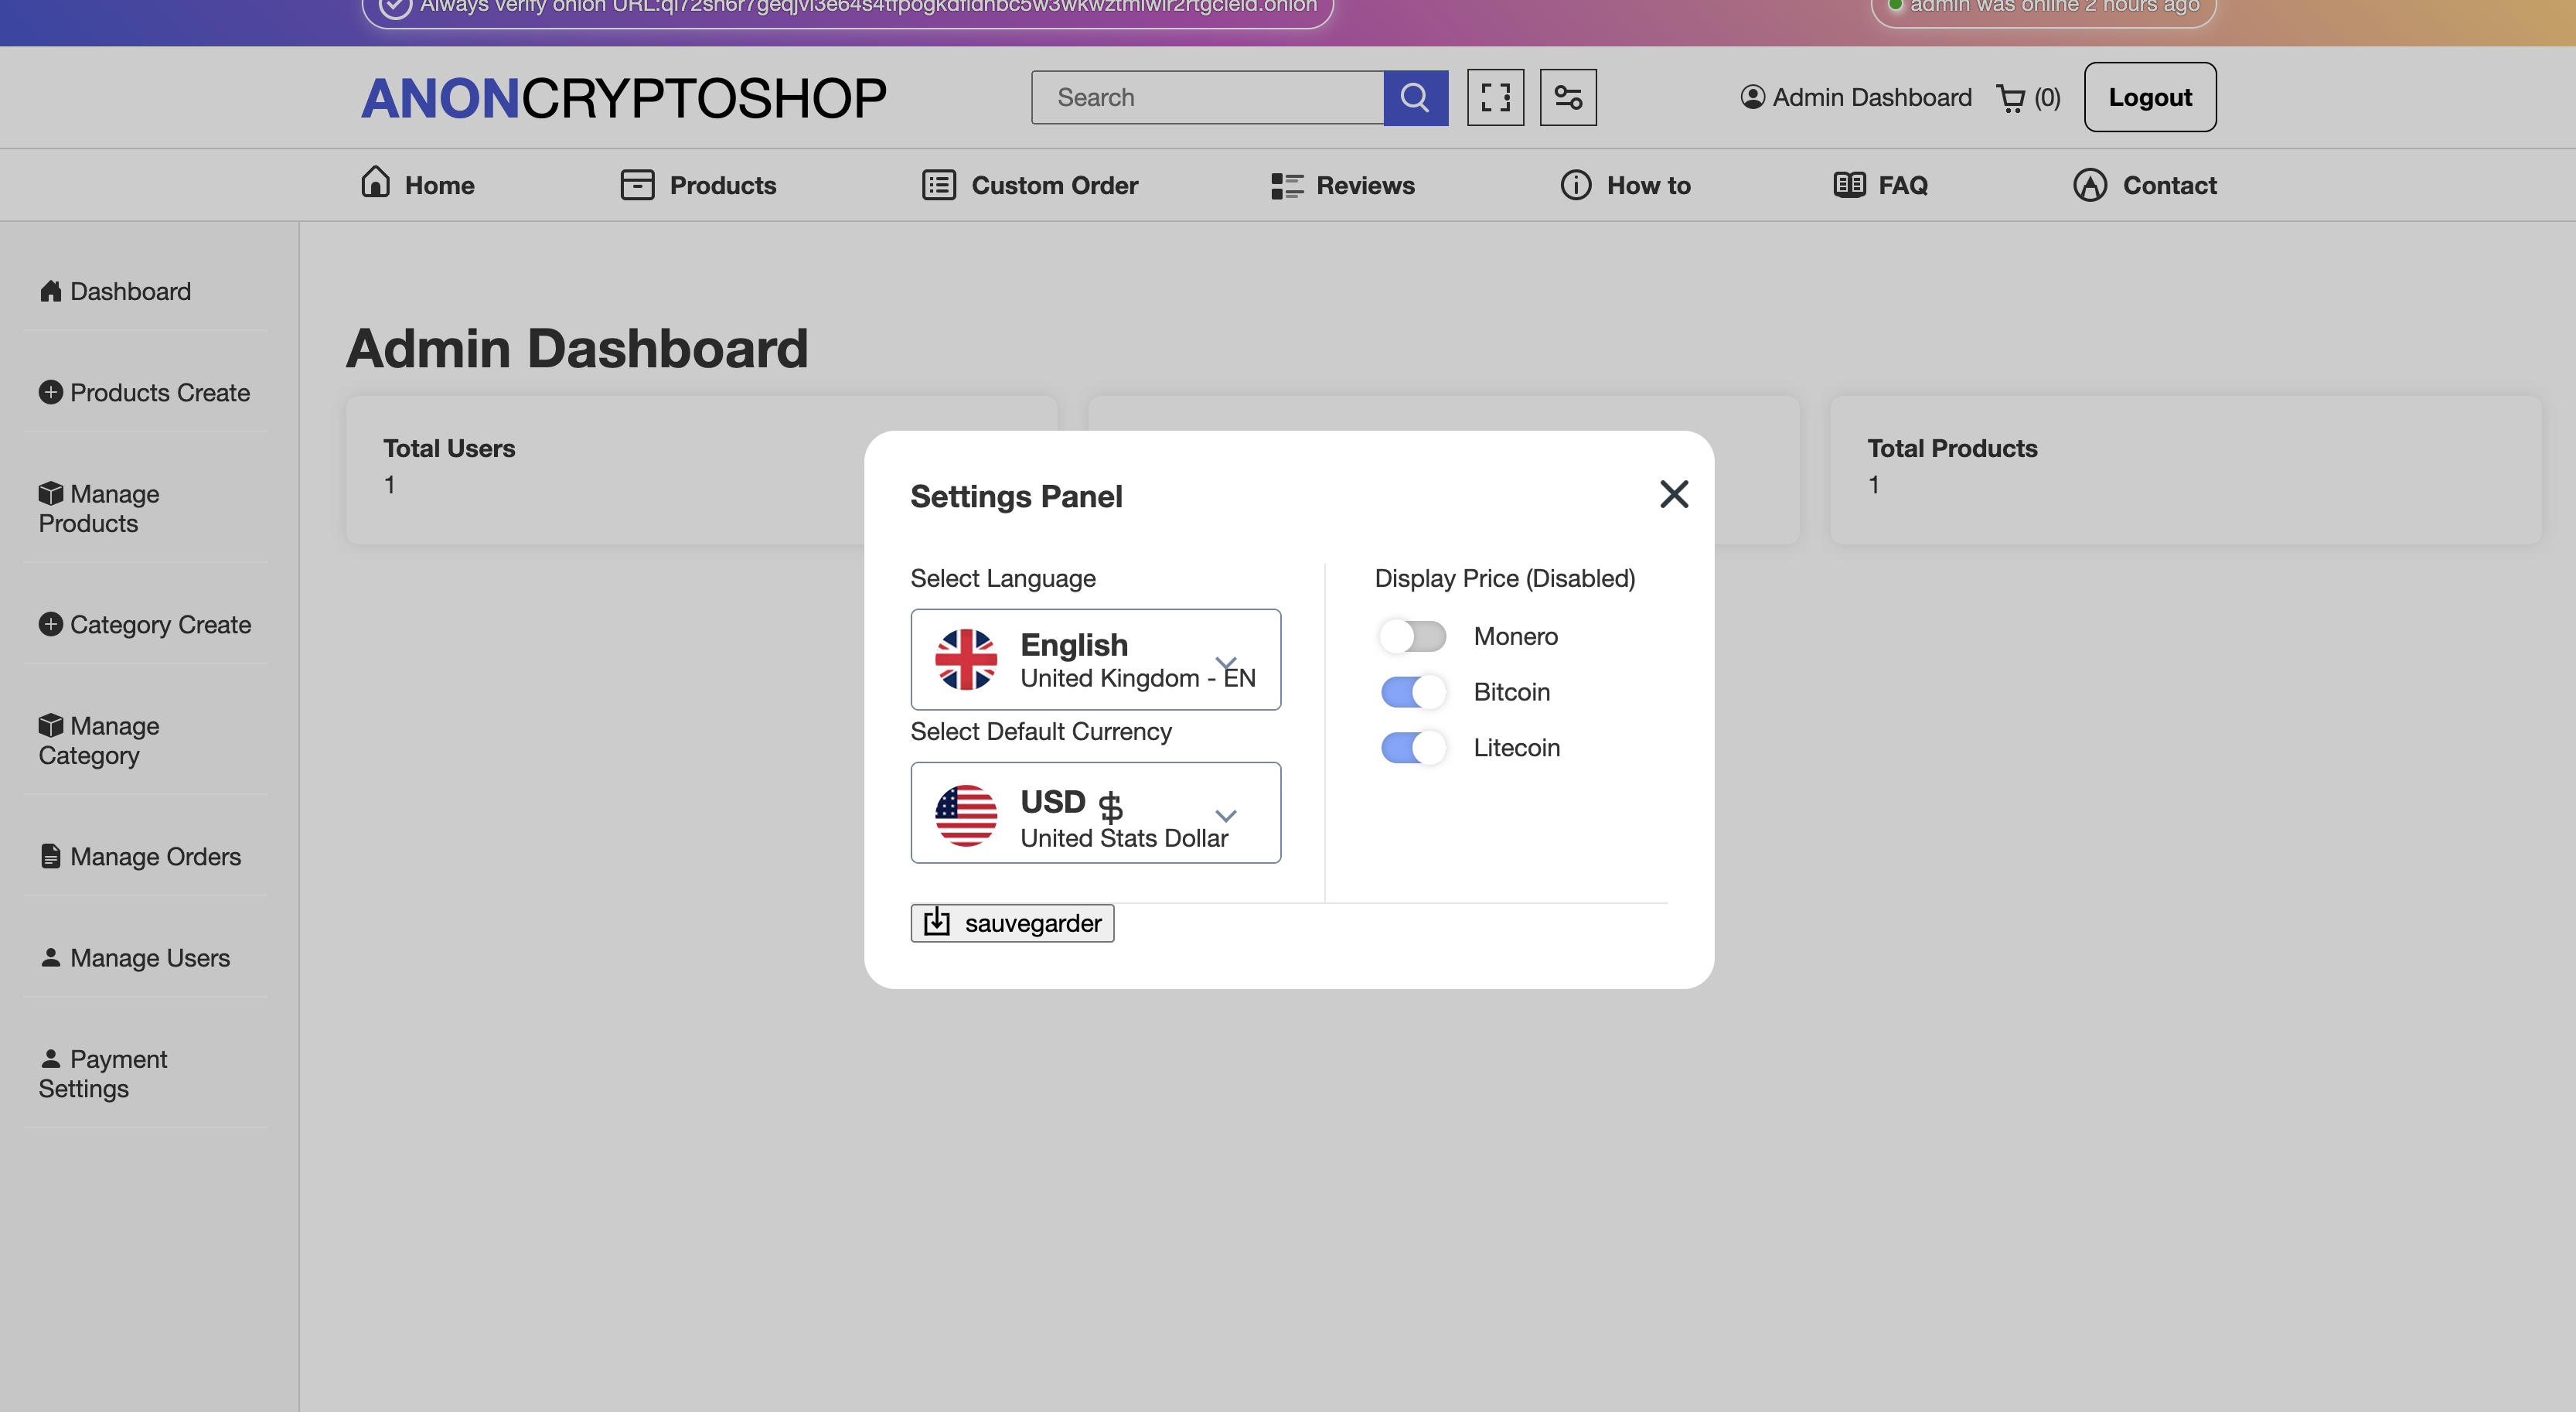
Task: Open Category Create in the sidebar
Action: [145, 624]
